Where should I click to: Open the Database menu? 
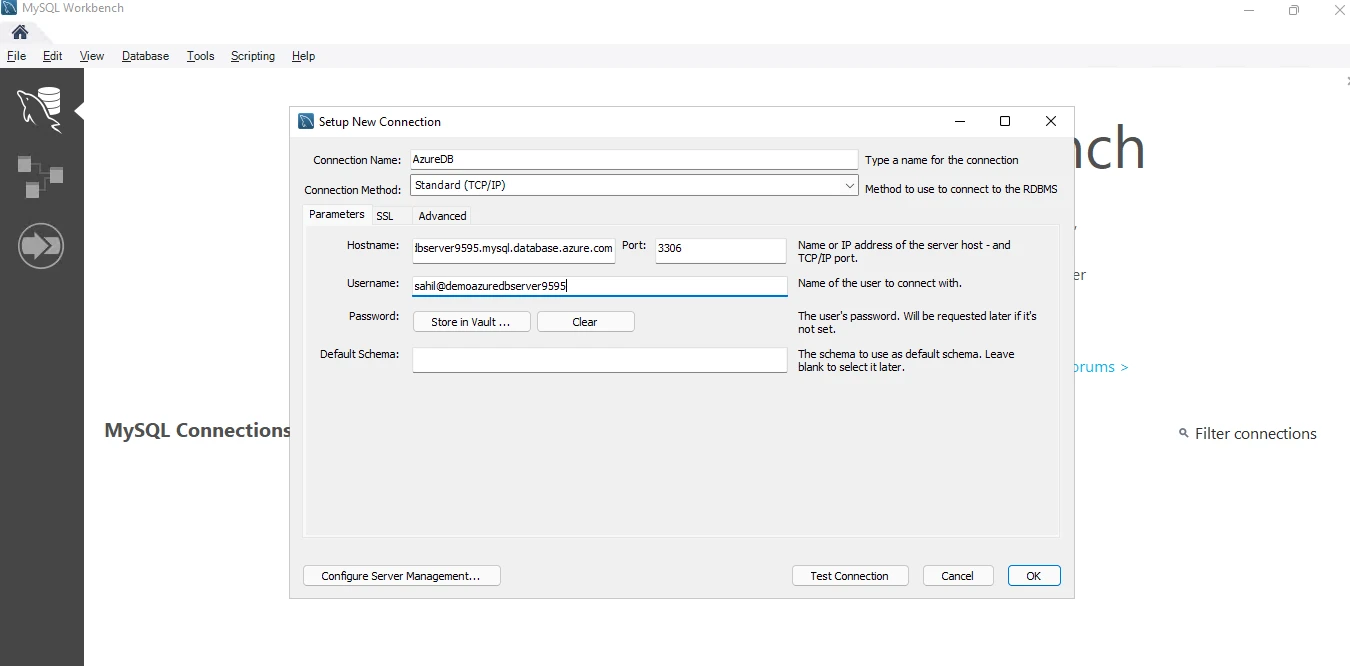click(145, 56)
